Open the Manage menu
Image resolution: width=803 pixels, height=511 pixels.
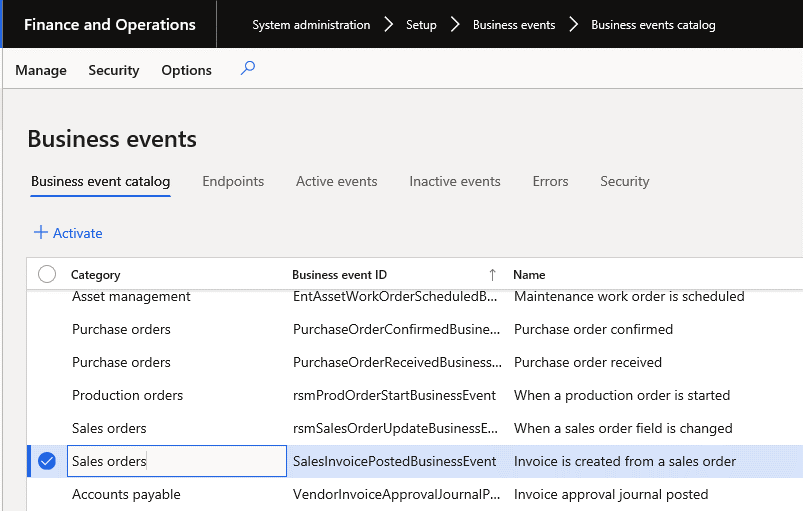coord(41,70)
